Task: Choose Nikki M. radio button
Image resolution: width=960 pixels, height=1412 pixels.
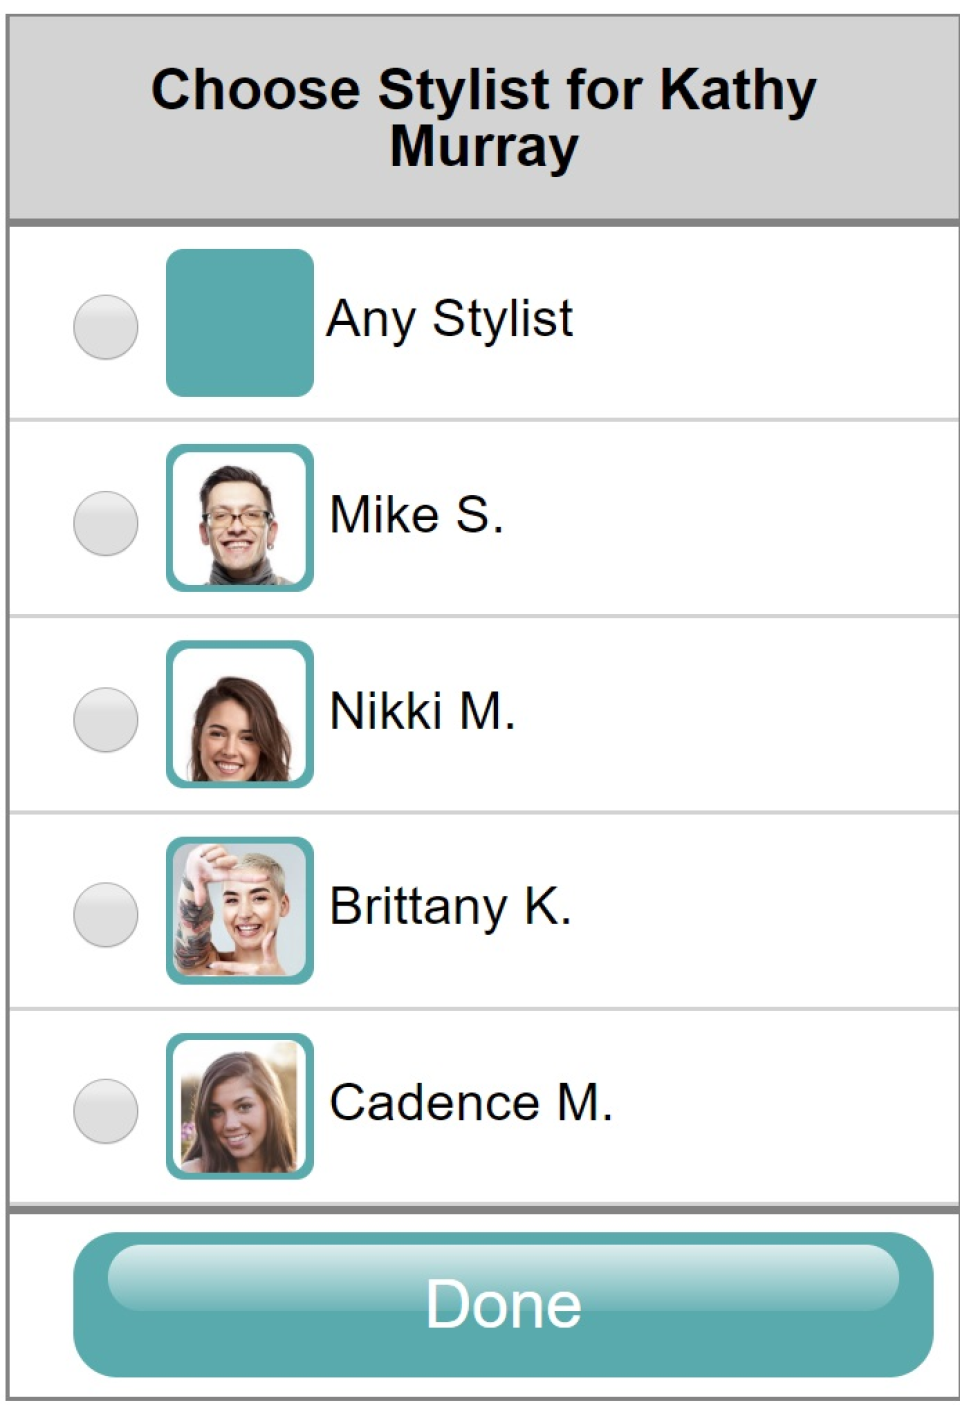Action: (106, 719)
